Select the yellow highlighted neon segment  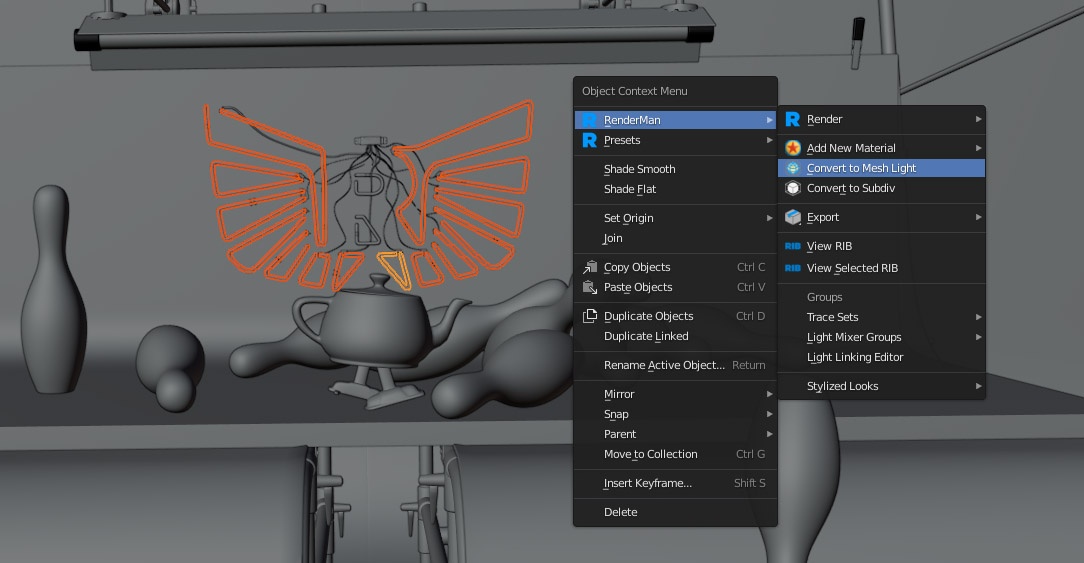396,269
